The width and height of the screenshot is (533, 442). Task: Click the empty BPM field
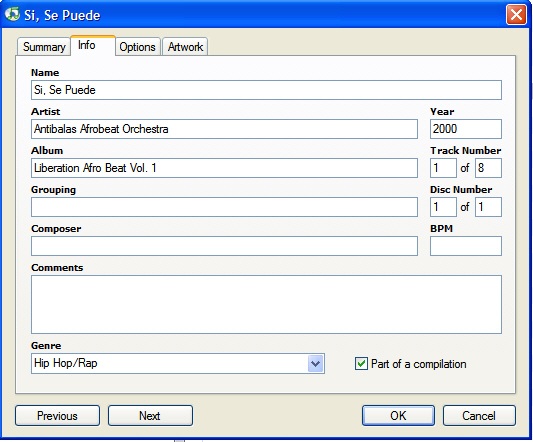coord(466,246)
